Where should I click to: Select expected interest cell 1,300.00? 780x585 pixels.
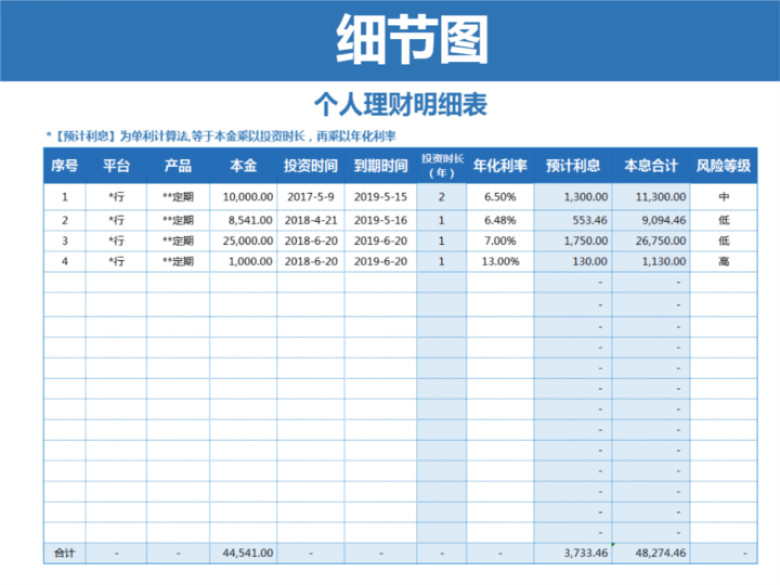pyautogui.click(x=573, y=197)
